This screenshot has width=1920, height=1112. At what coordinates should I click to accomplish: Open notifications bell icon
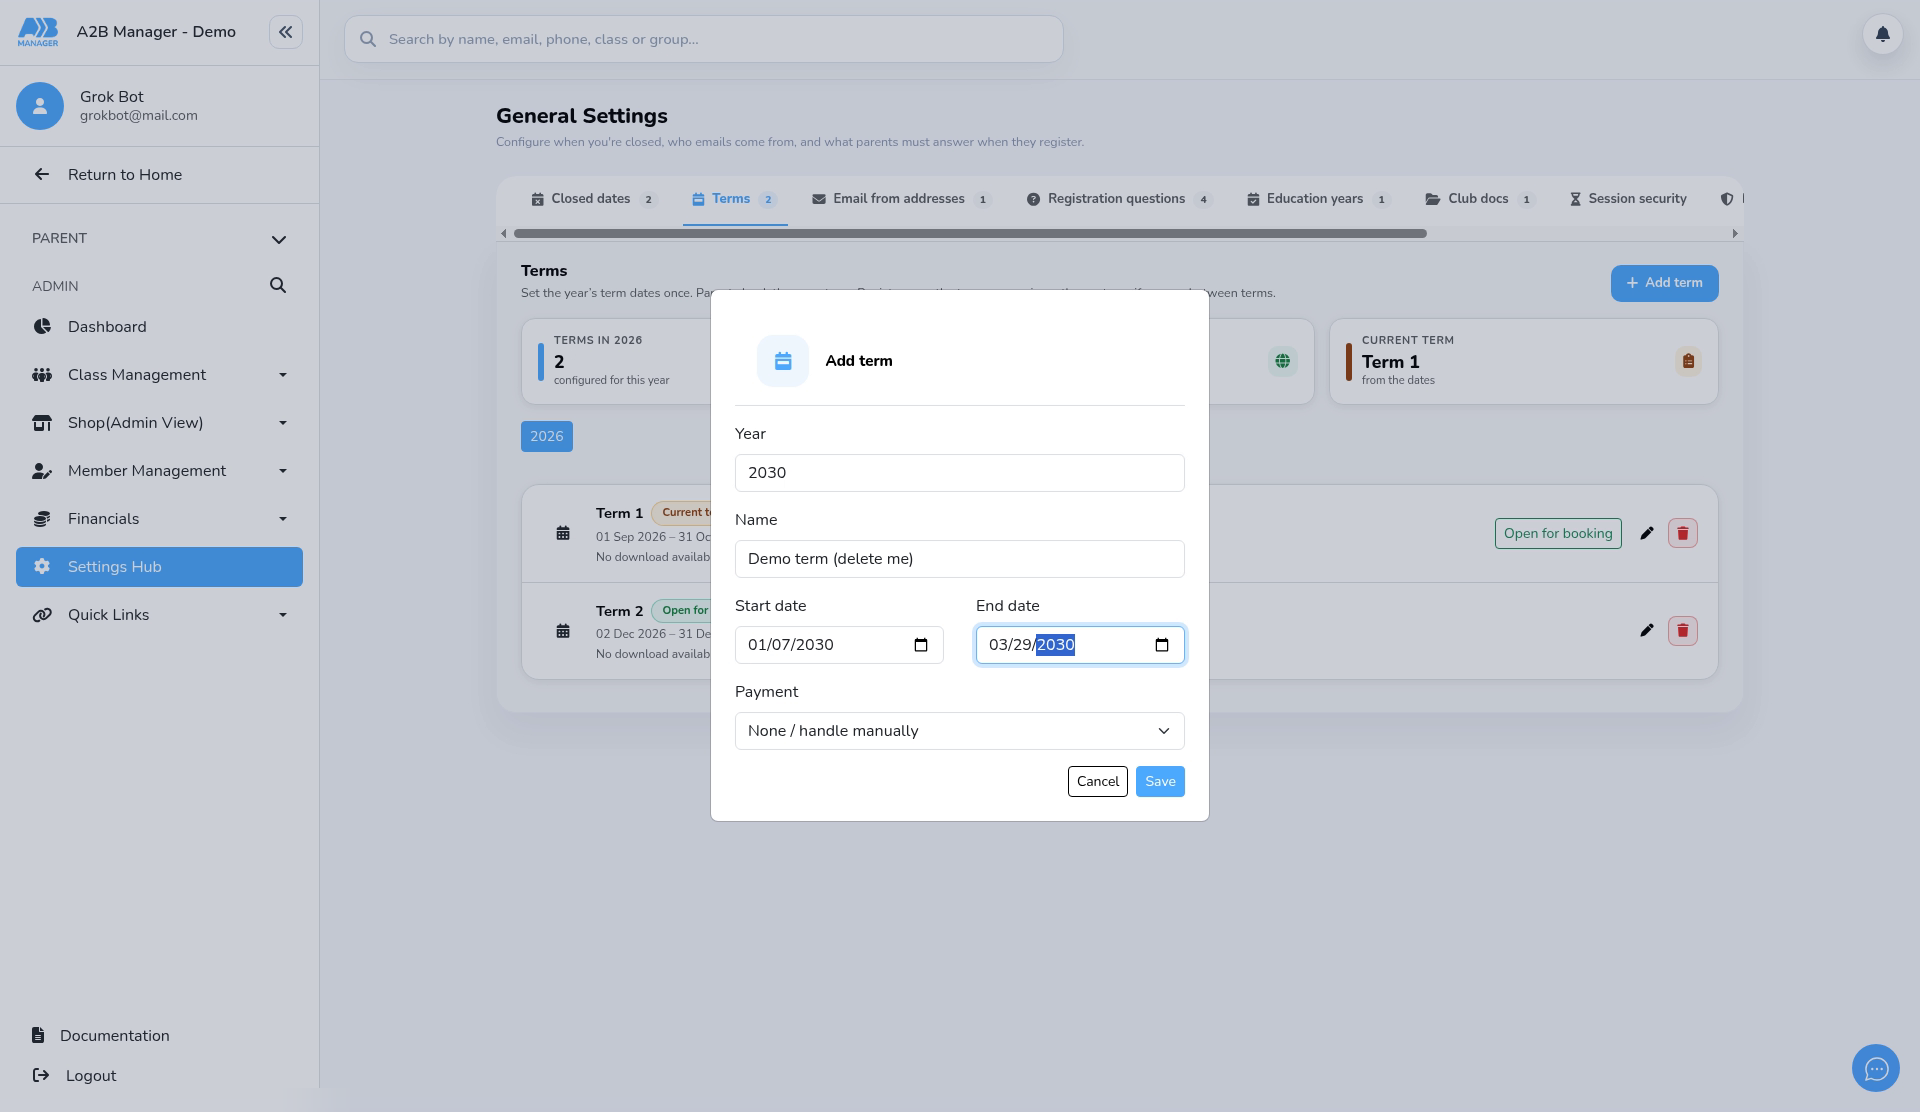(x=1882, y=34)
